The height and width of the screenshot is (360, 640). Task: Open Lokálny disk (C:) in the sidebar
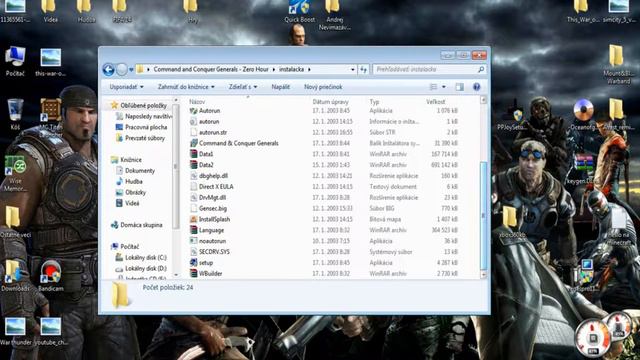pyautogui.click(x=146, y=258)
